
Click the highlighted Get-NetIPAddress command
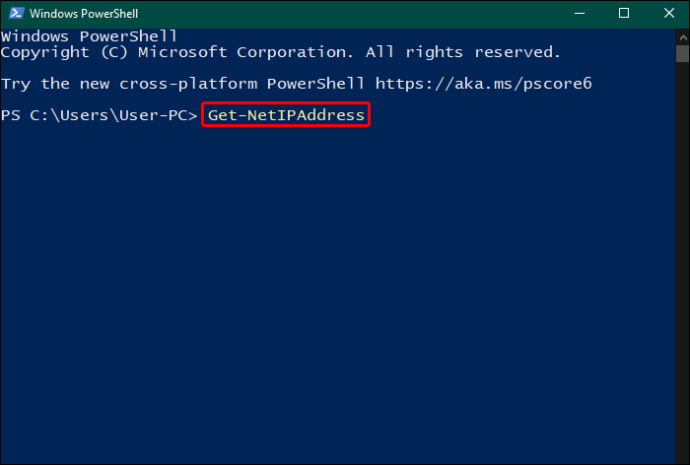tap(286, 115)
